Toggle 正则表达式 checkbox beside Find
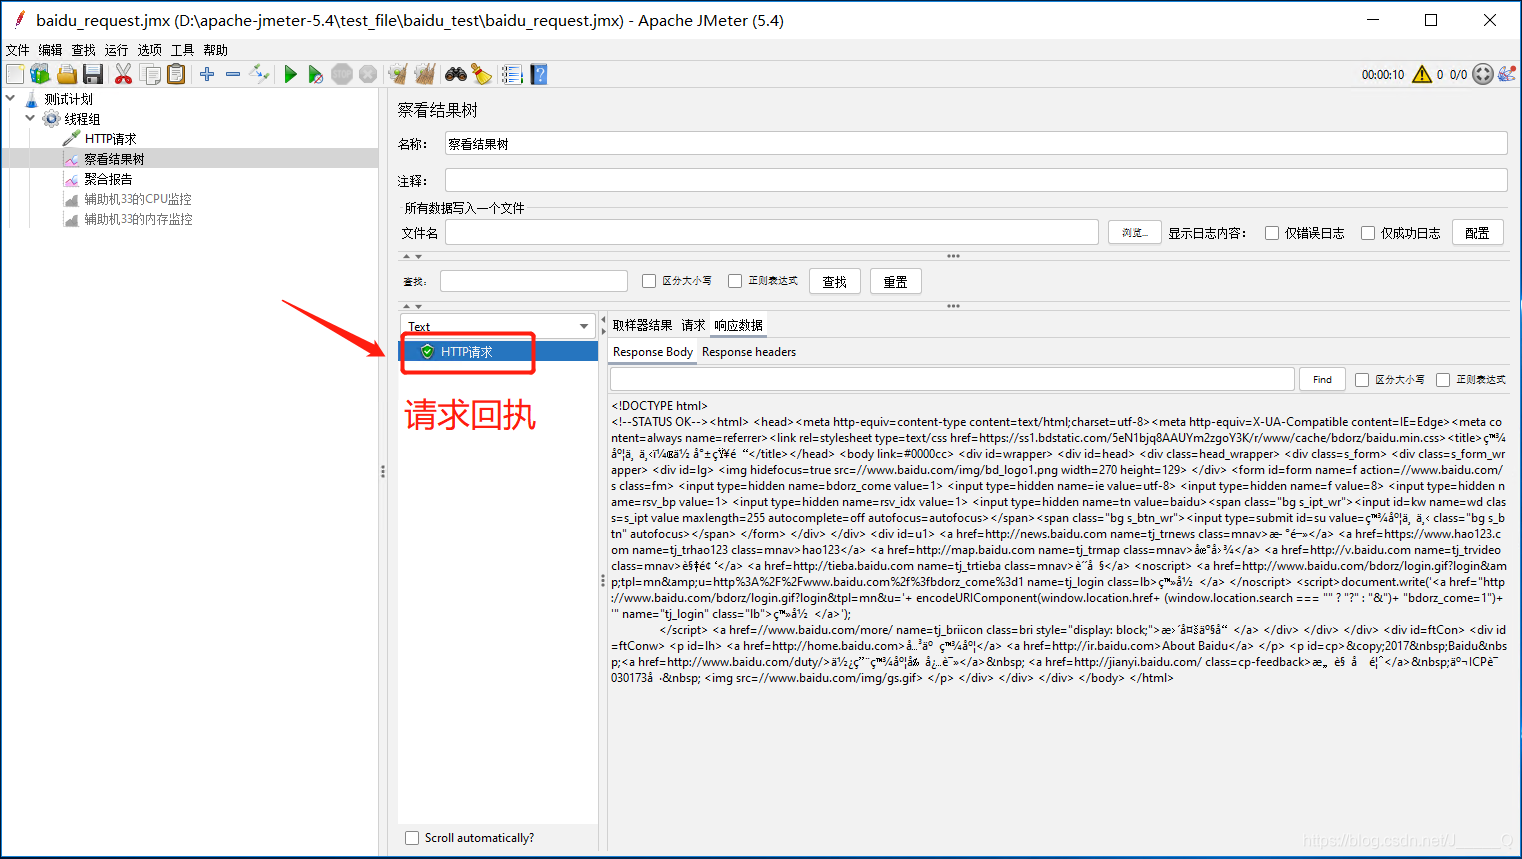This screenshot has width=1522, height=859. tap(1443, 380)
